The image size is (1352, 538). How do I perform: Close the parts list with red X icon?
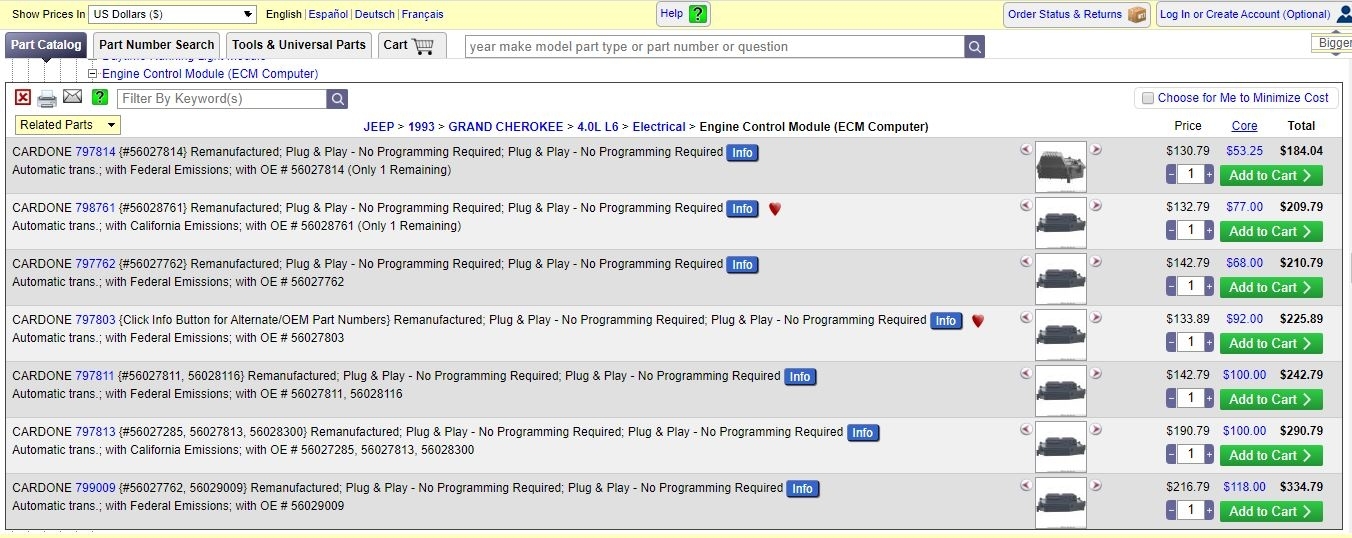(23, 98)
